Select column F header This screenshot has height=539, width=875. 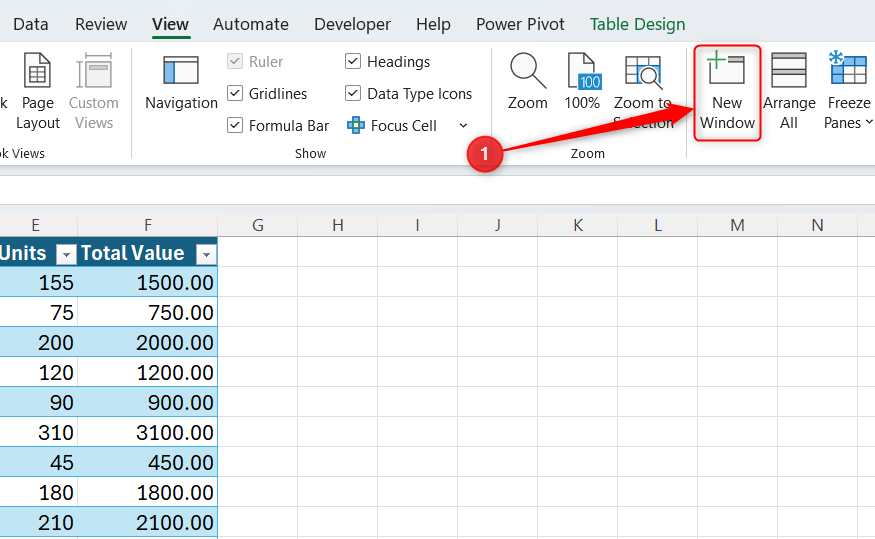coord(147,225)
